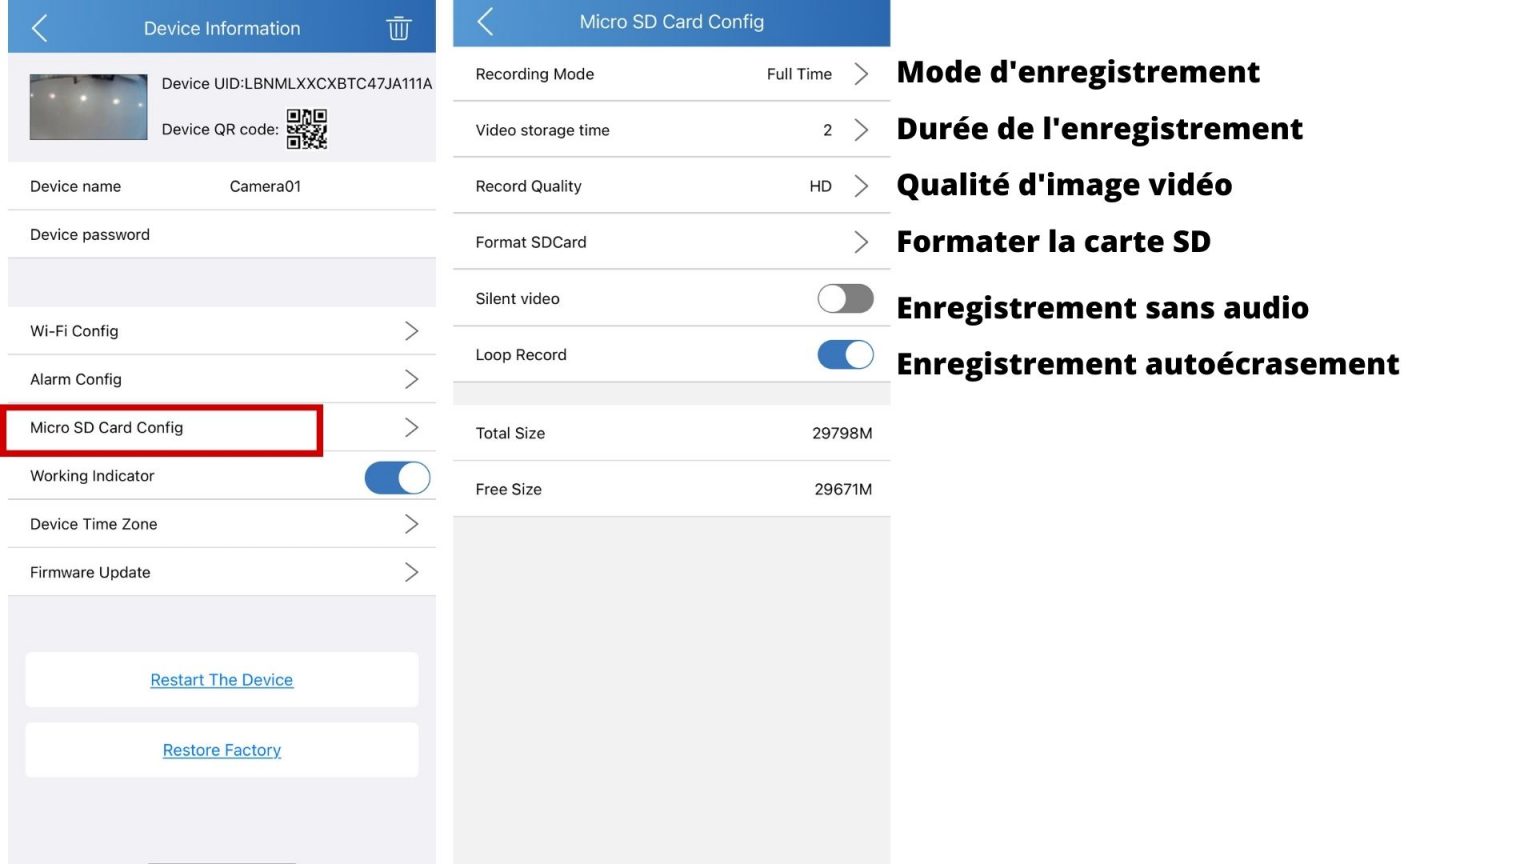
Task: Toggle the Working Indicator switch
Action: click(x=397, y=477)
